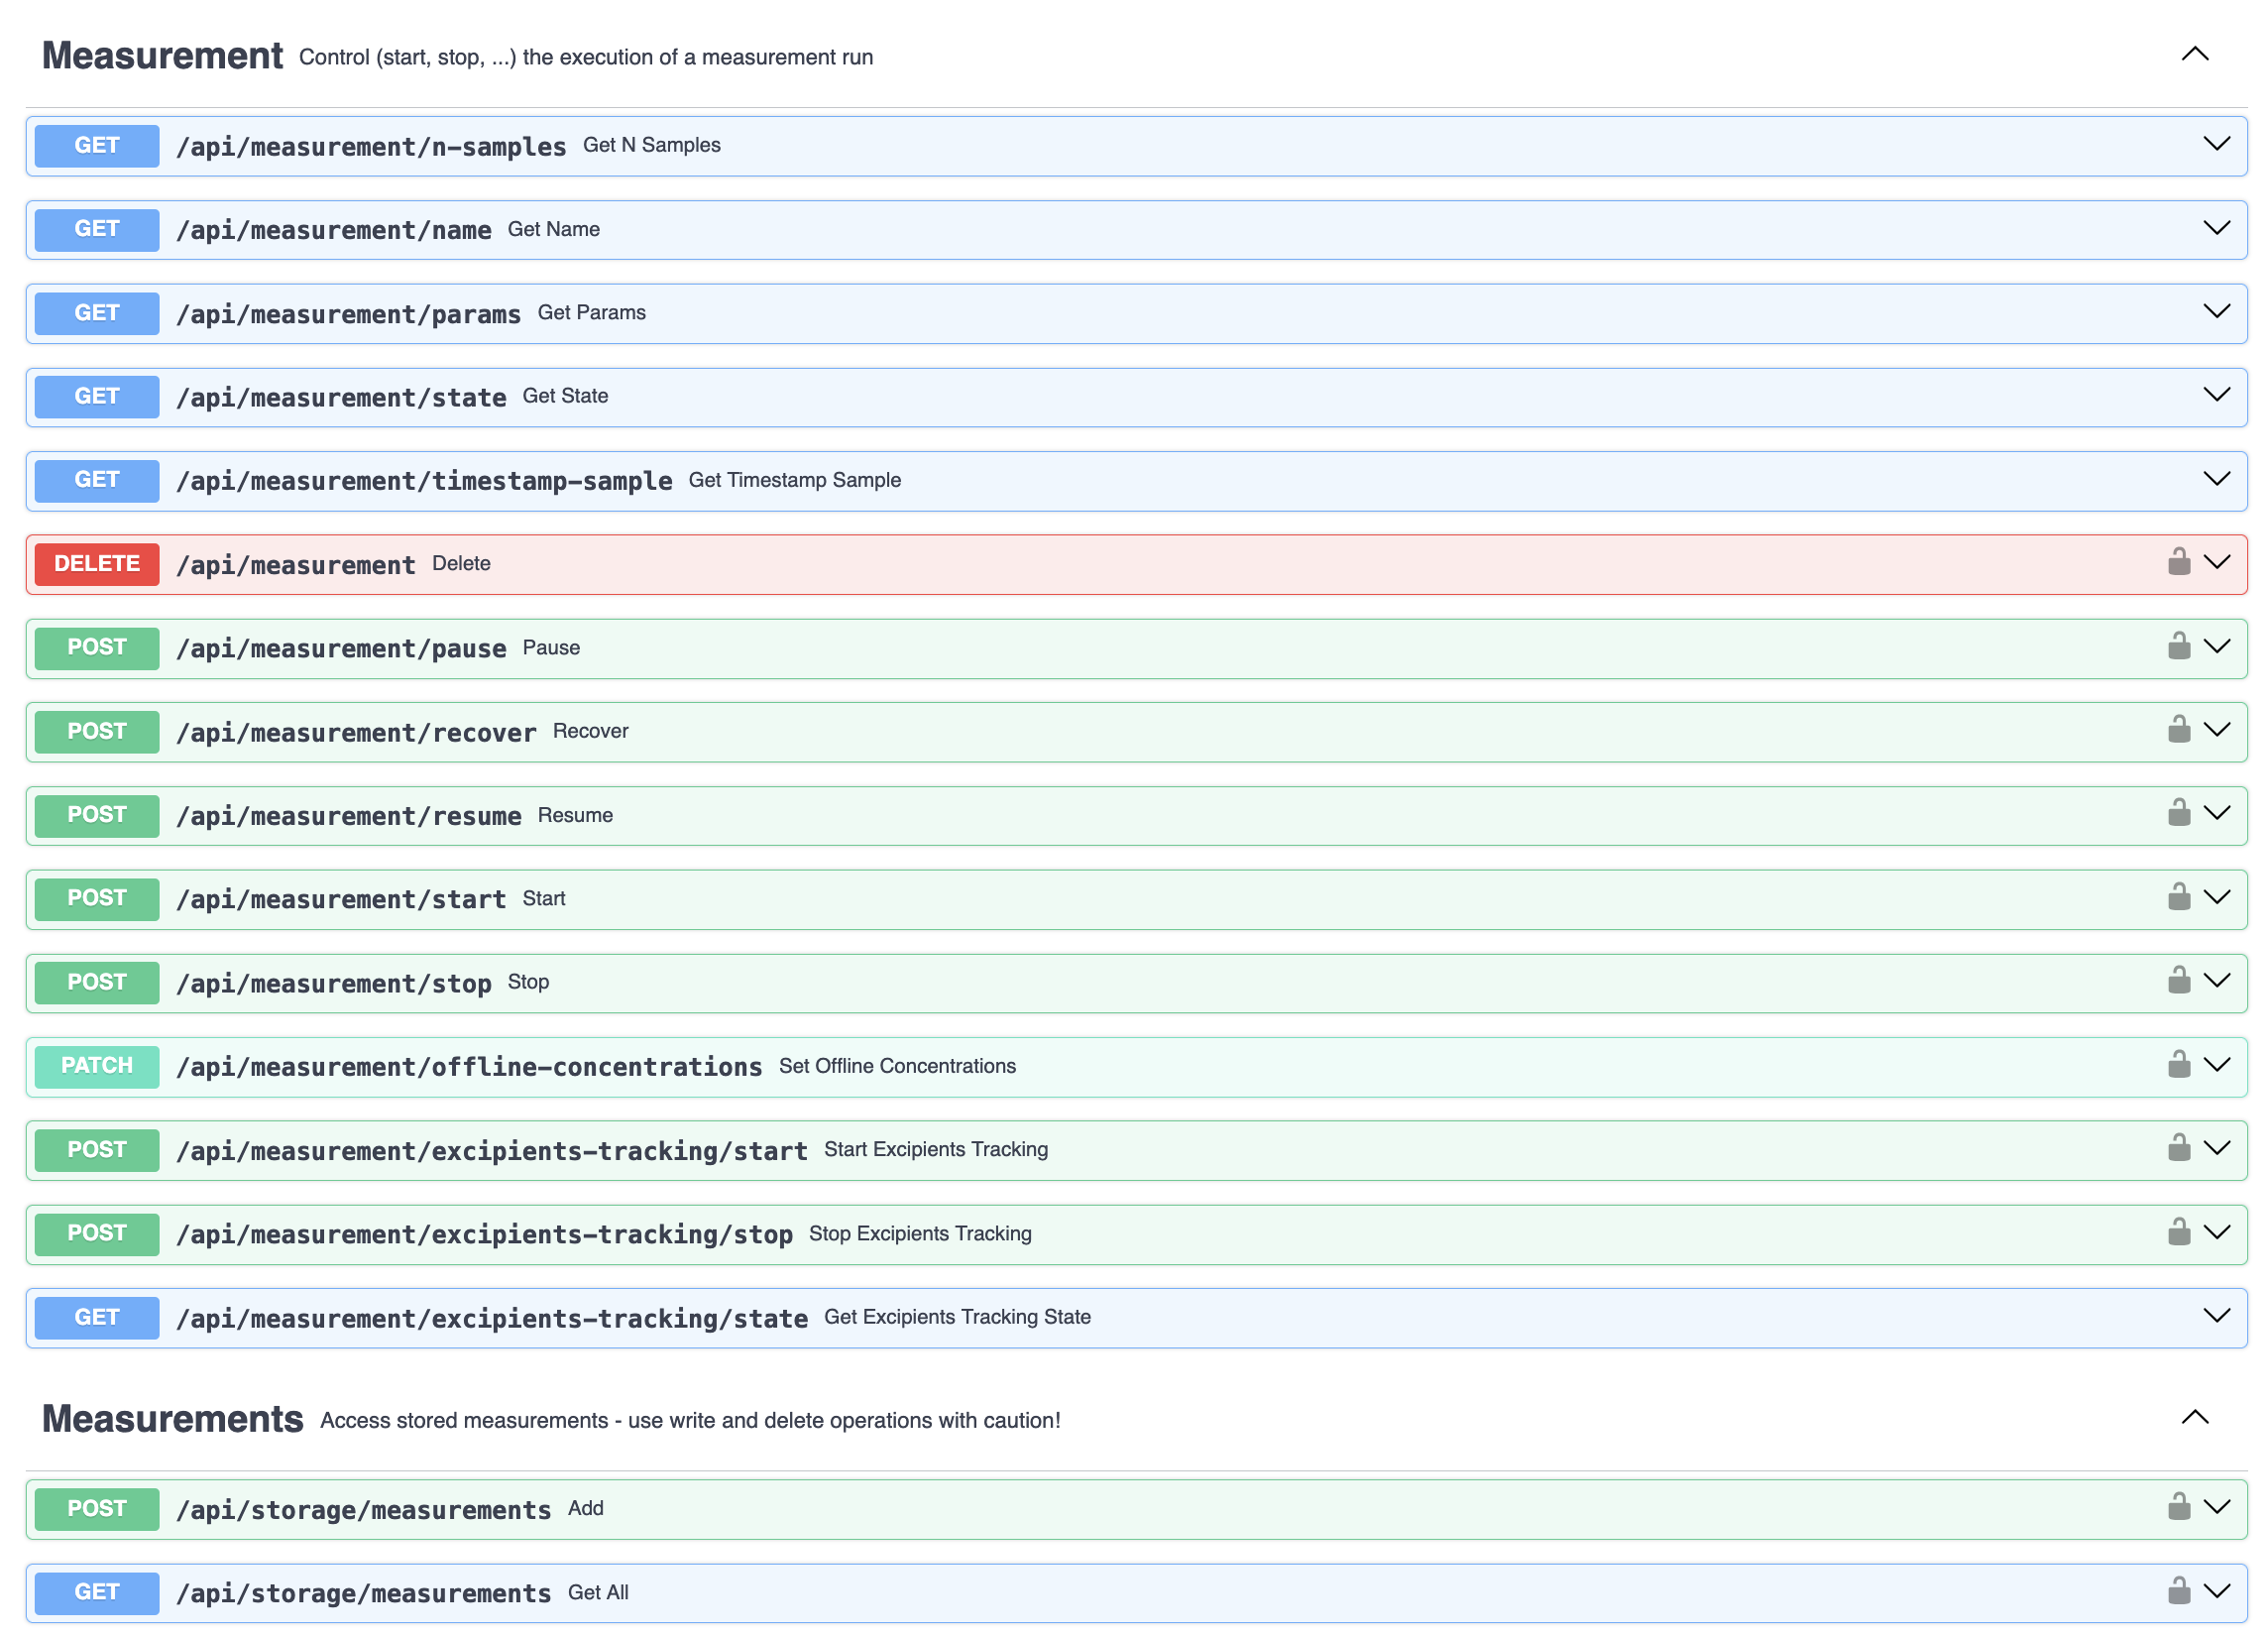Select the /api/measurement/state path text
The image size is (2268, 1636).
tap(341, 396)
